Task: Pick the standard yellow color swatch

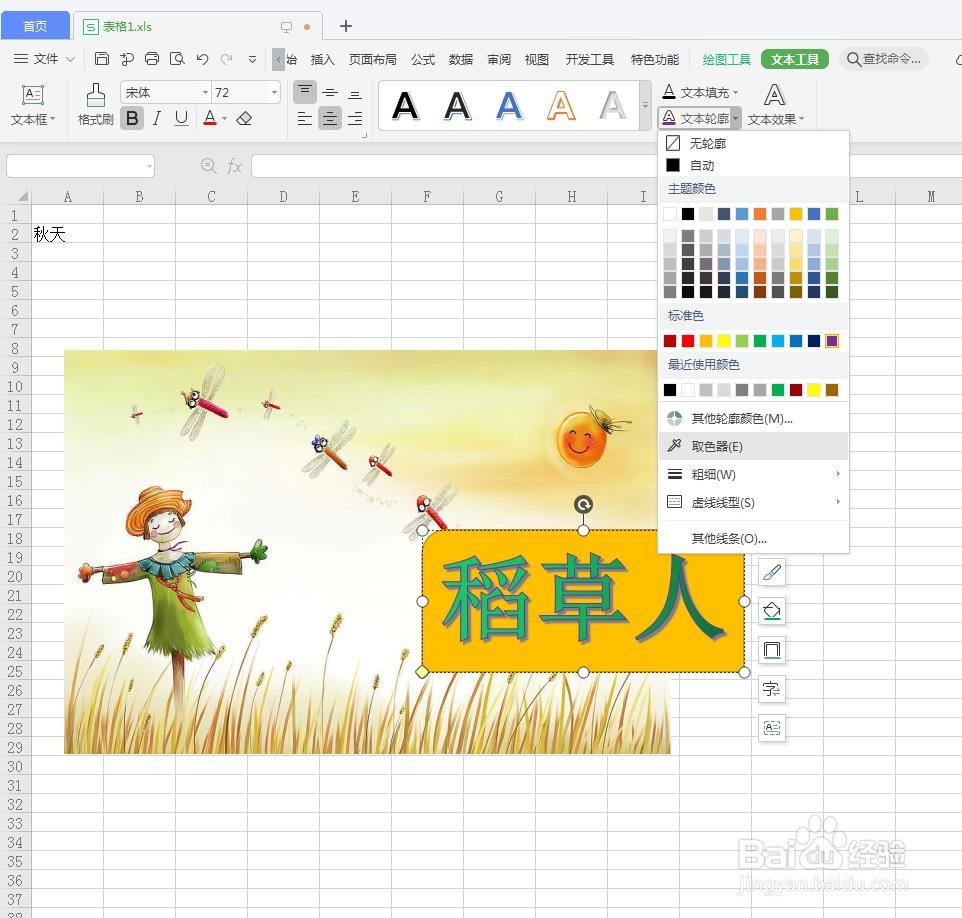Action: 724,341
